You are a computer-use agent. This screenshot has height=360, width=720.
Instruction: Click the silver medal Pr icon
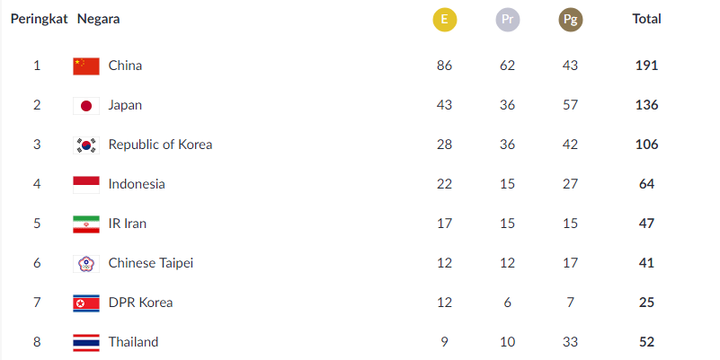point(507,20)
